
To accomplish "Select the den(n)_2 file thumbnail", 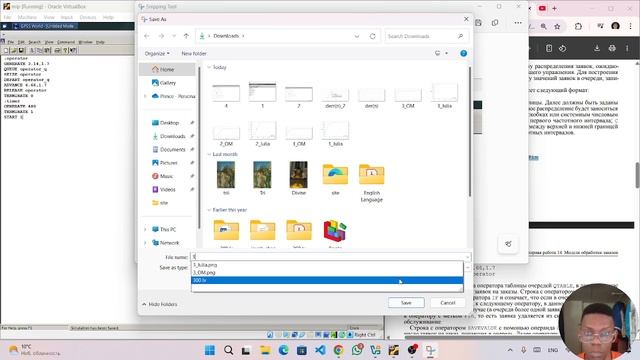I will click(x=335, y=97).
